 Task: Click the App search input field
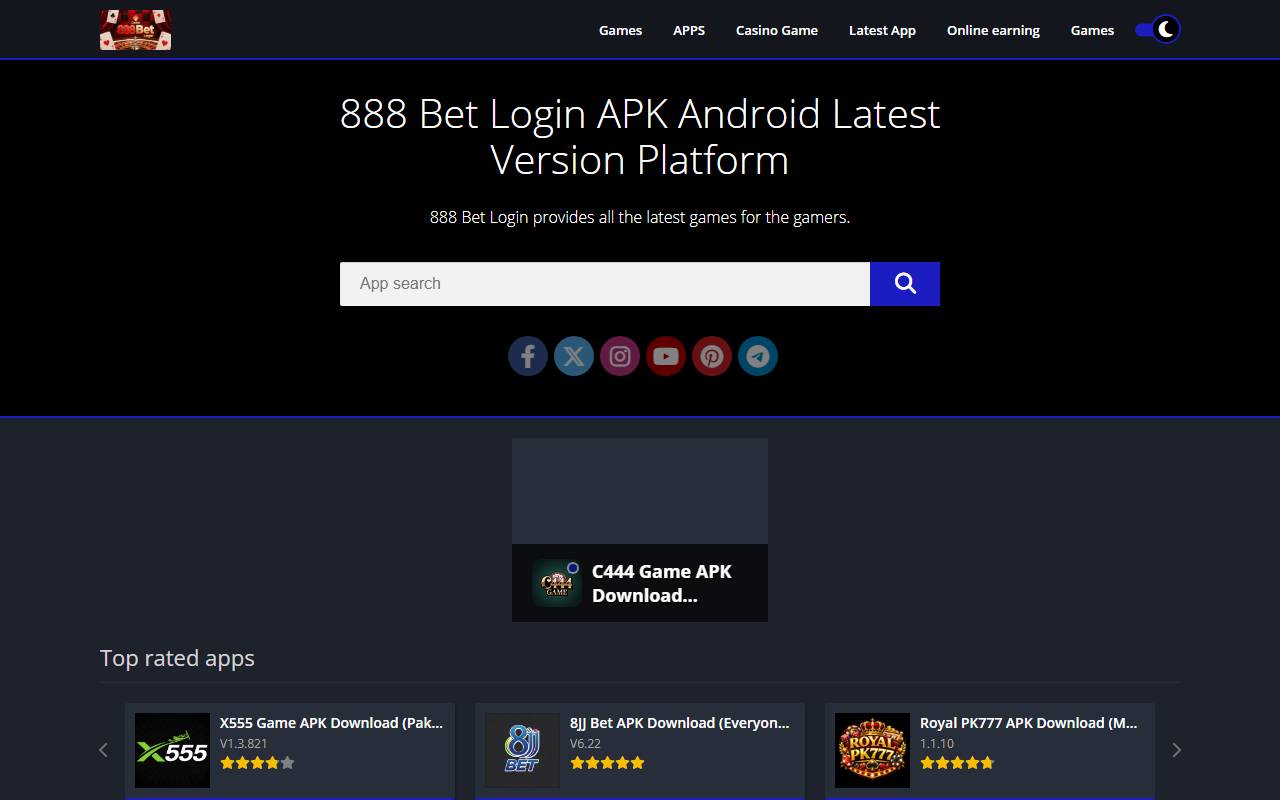click(x=605, y=284)
